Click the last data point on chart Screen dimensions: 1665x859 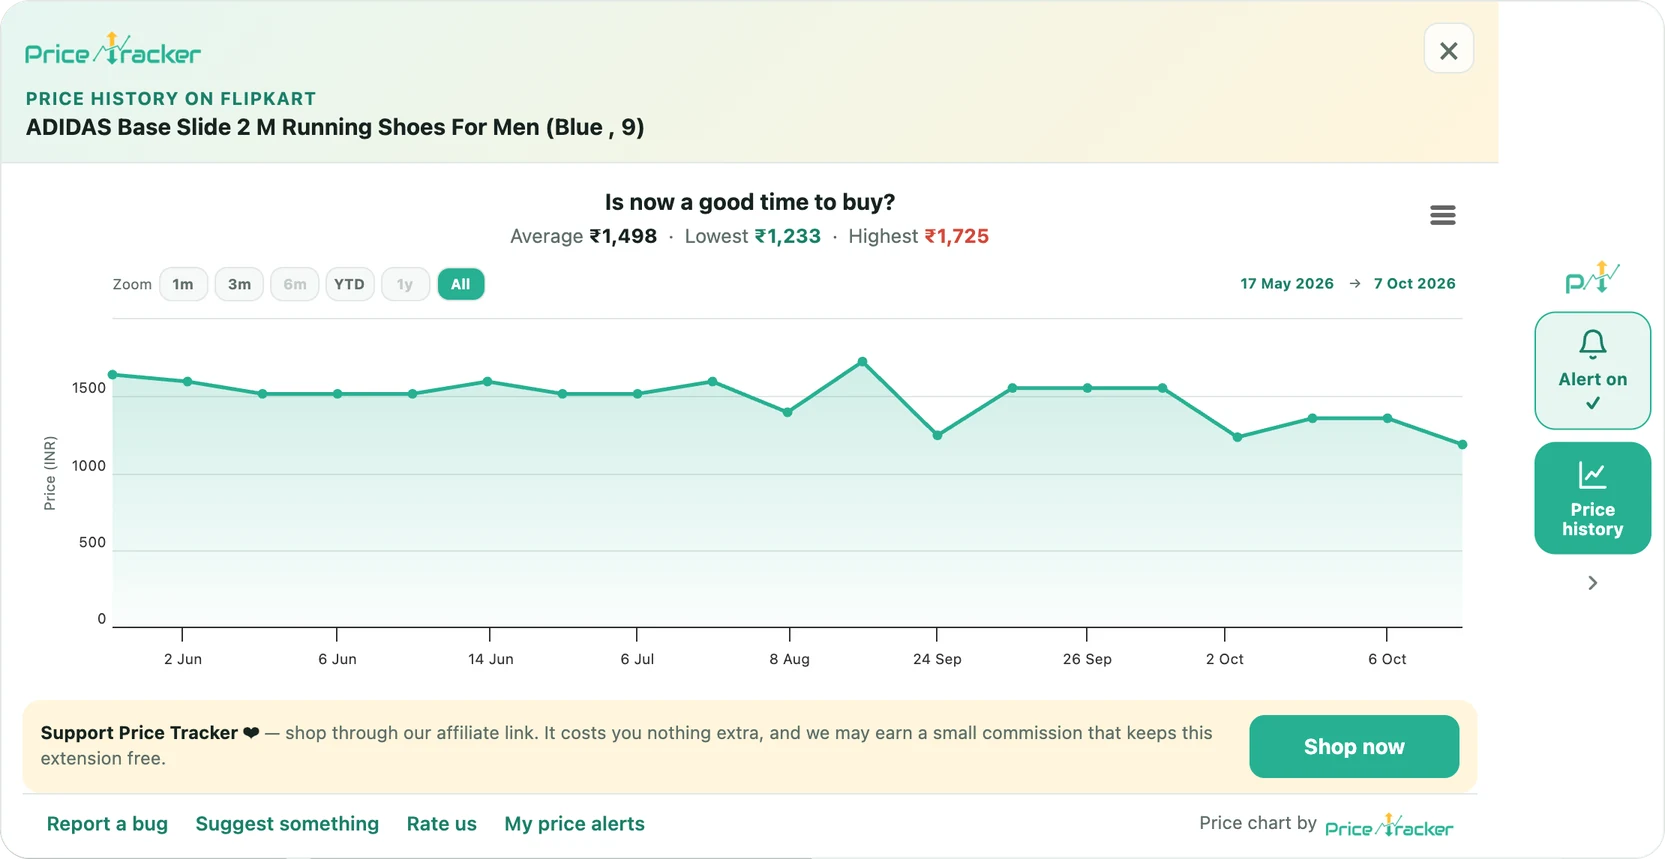[x=1462, y=445]
